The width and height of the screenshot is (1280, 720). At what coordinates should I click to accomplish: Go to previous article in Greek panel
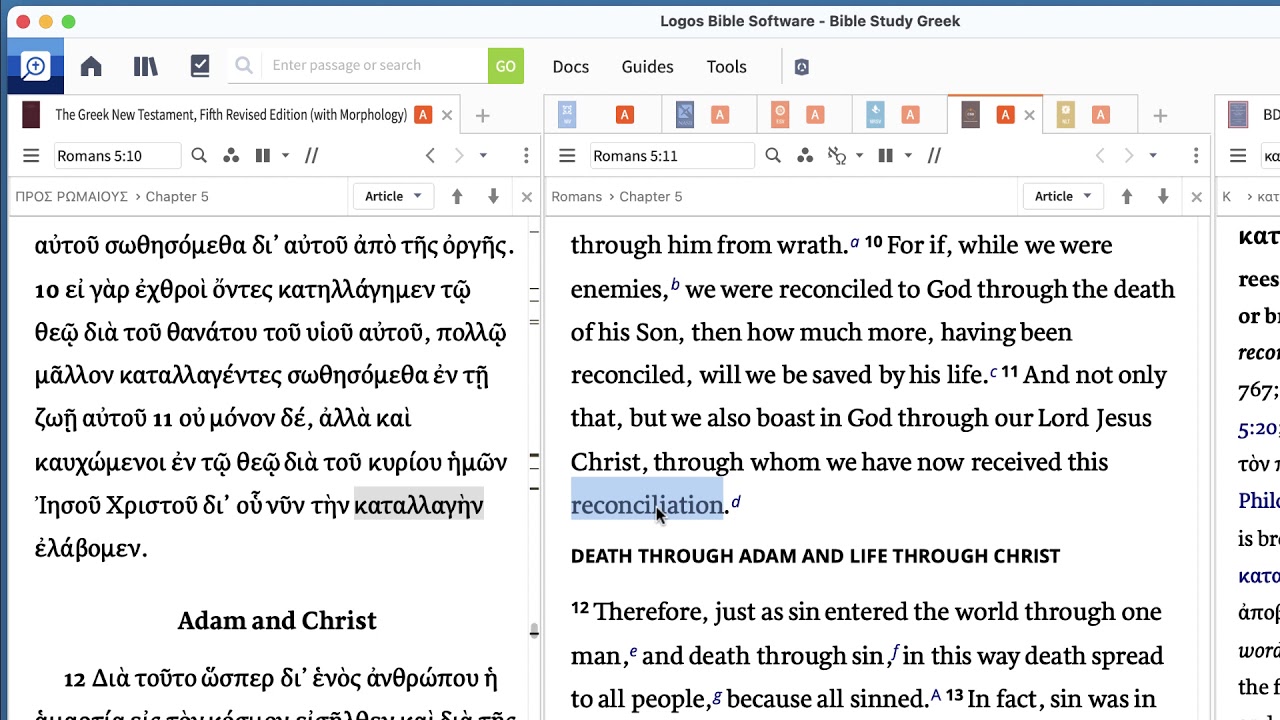pyautogui.click(x=457, y=197)
